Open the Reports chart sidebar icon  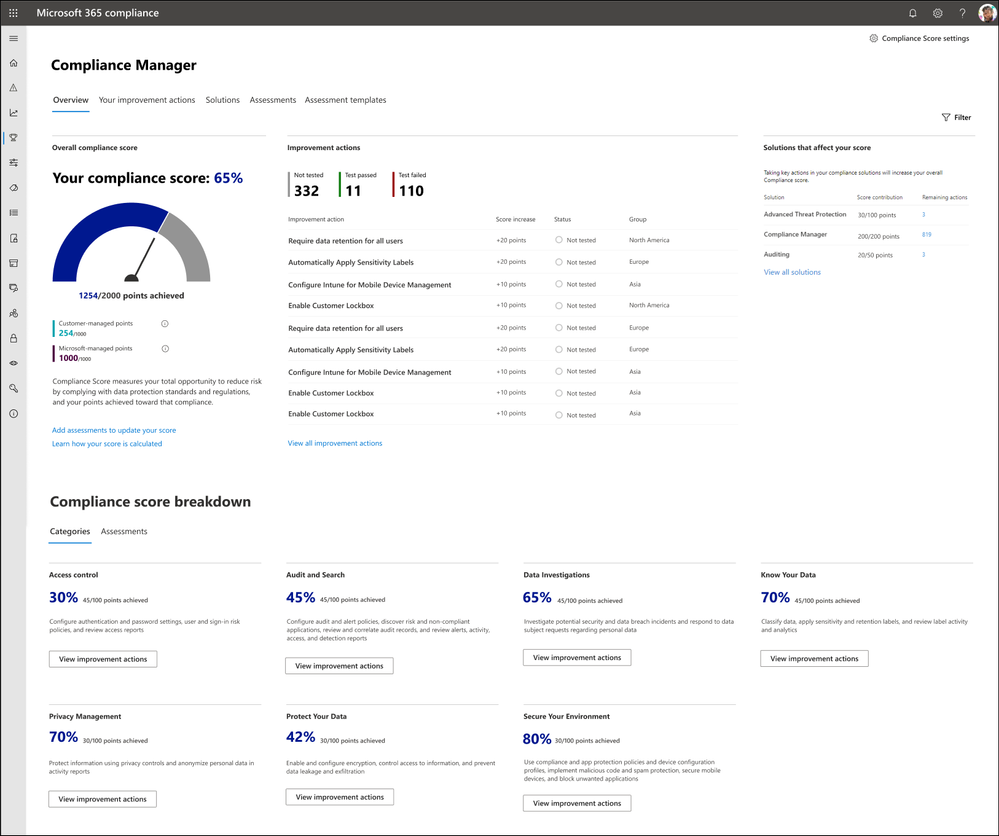pyautogui.click(x=13, y=113)
